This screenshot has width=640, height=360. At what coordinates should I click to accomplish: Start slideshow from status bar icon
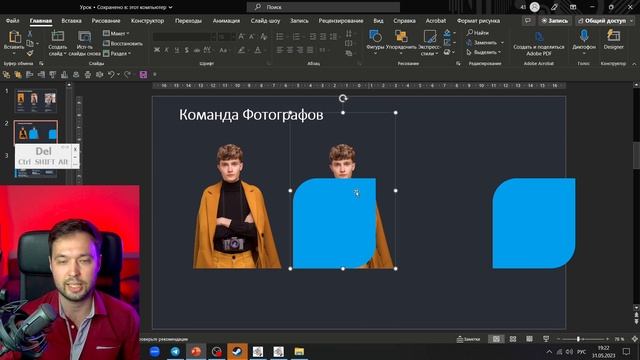546,339
